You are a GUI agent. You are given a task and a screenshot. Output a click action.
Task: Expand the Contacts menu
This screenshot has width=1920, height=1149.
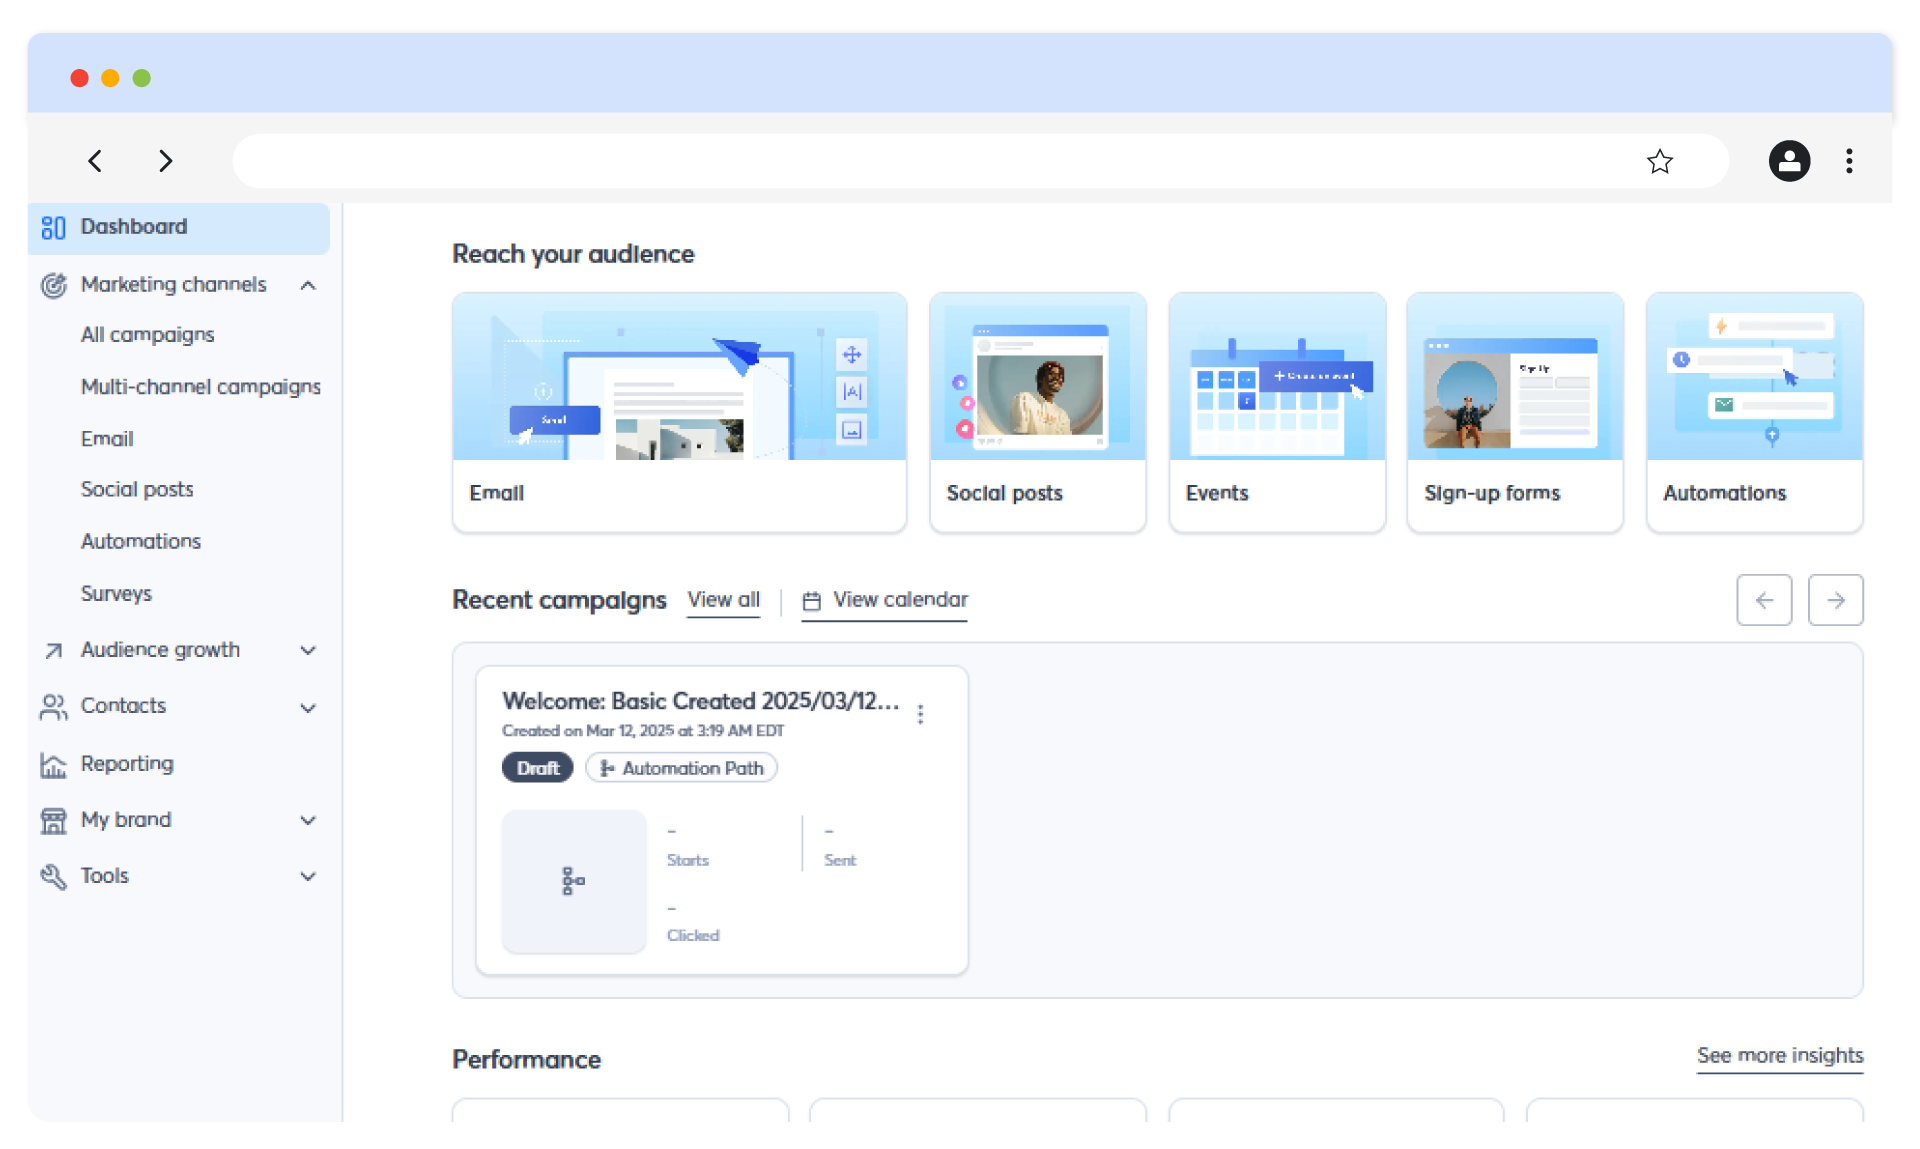point(308,708)
